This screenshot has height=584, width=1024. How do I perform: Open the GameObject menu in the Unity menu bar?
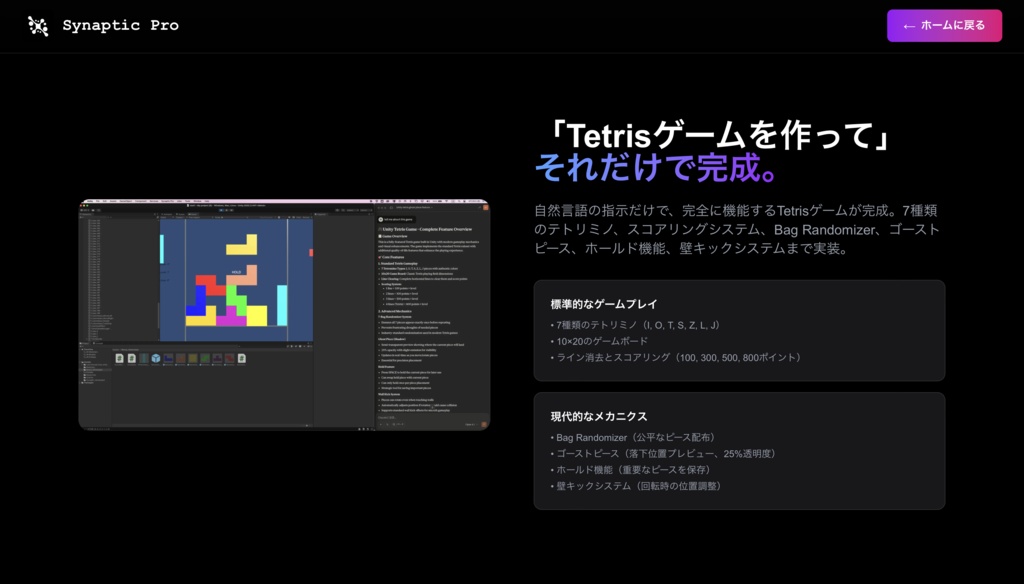(x=126, y=200)
